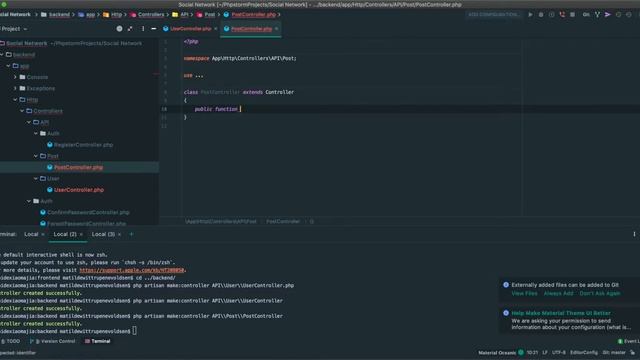
Task: Click backend breadcrumb in navigation bar
Action: (59, 15)
